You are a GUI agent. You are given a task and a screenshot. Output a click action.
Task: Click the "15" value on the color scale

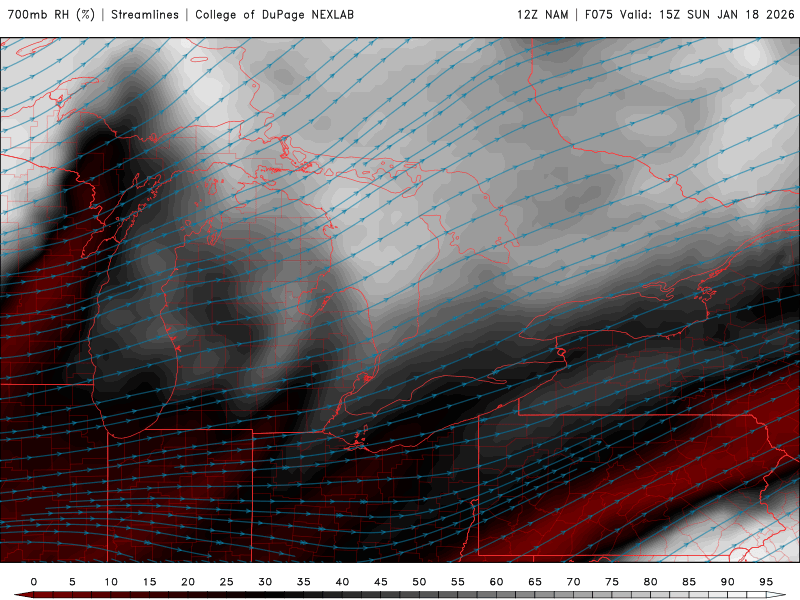pyautogui.click(x=149, y=582)
